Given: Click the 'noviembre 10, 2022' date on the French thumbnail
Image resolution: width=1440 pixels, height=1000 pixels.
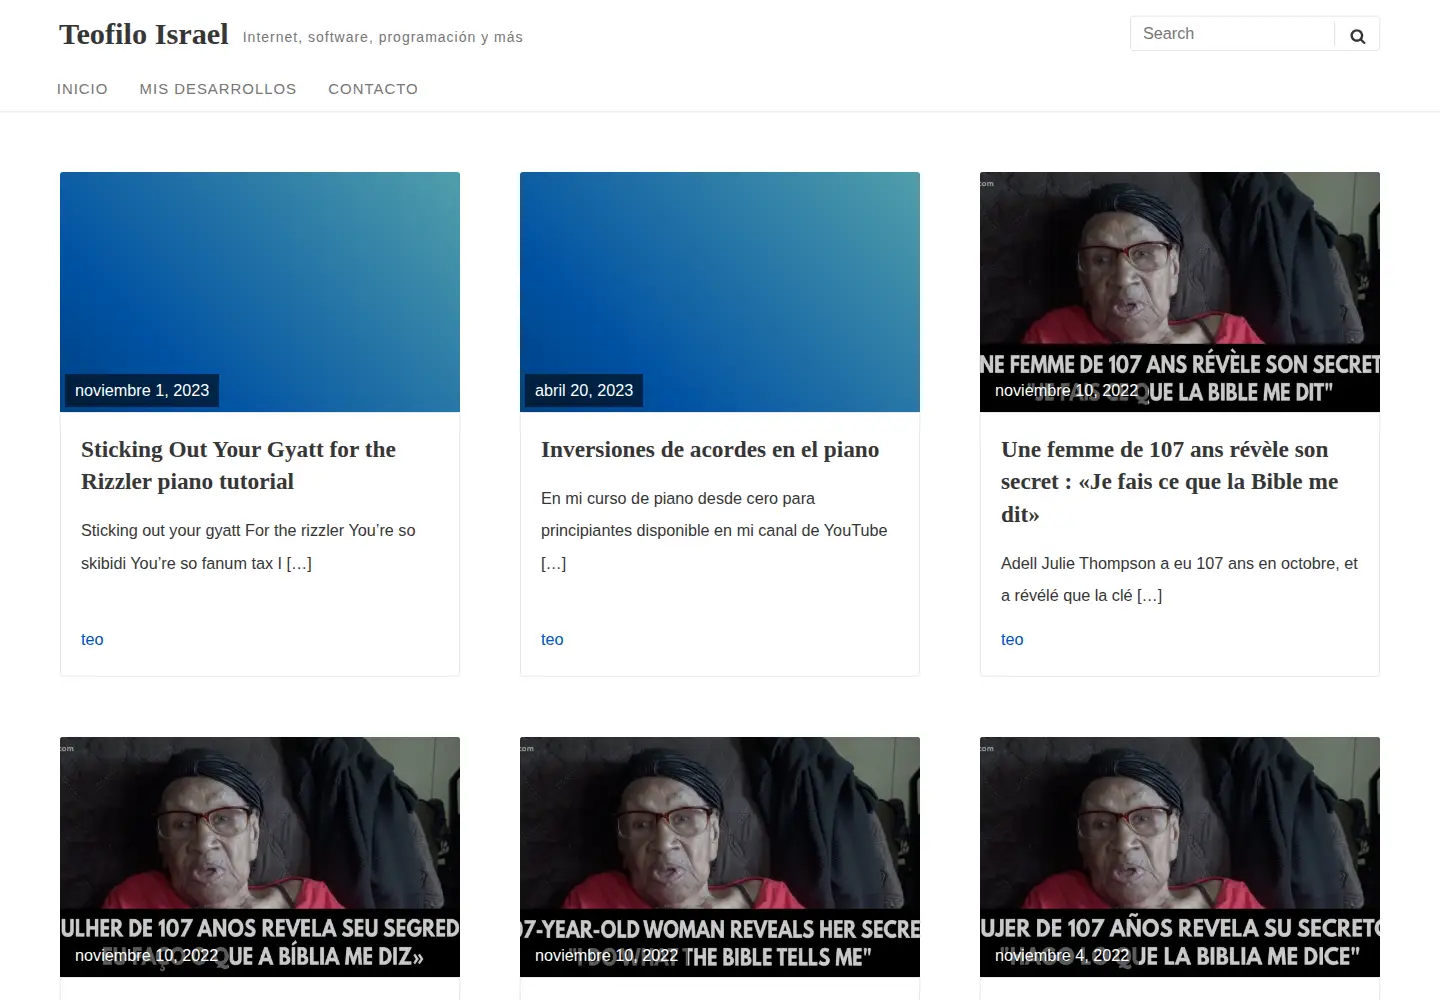Looking at the screenshot, I should click(x=1066, y=390).
